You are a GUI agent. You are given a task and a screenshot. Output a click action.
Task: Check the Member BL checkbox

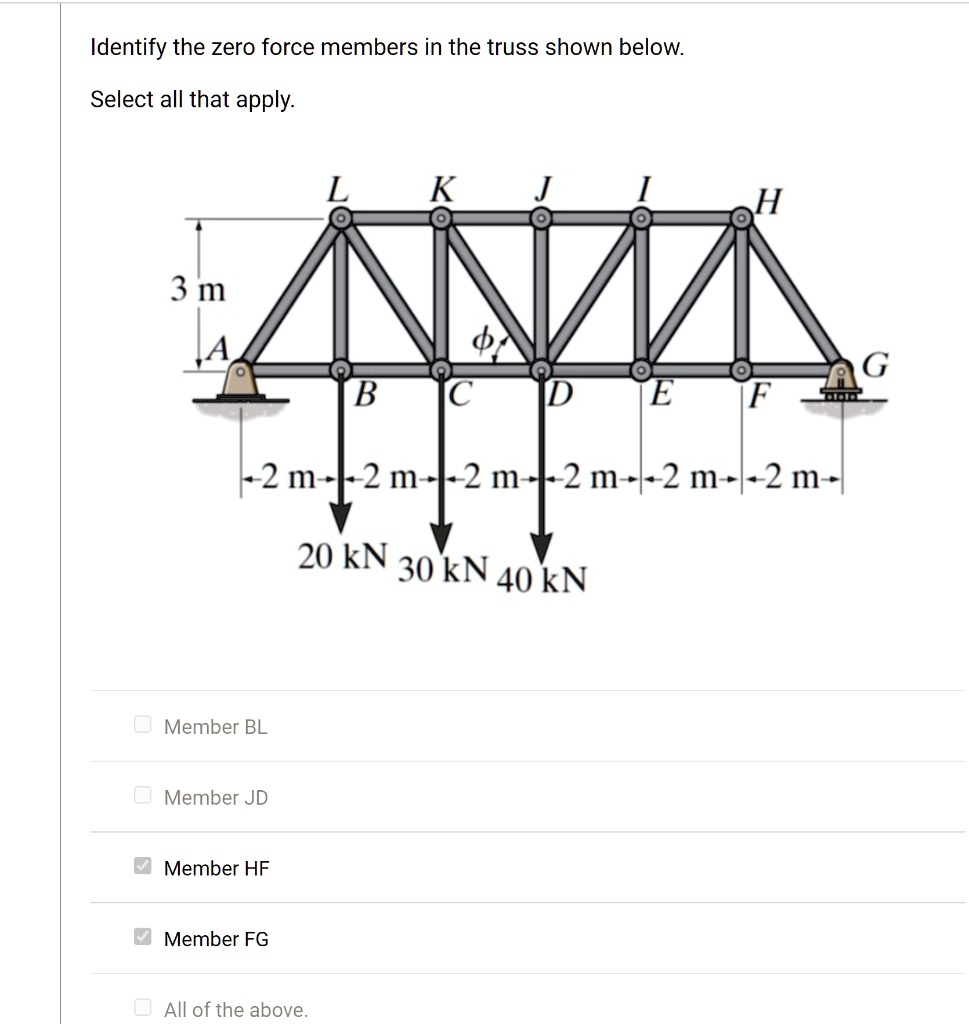tap(142, 724)
